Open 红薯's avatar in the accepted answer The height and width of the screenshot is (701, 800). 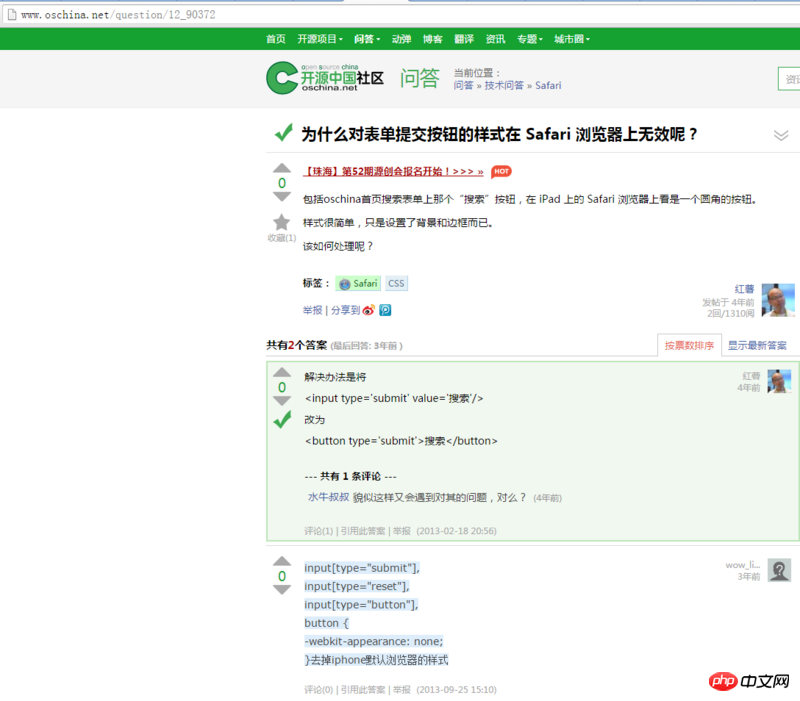pyautogui.click(x=779, y=381)
